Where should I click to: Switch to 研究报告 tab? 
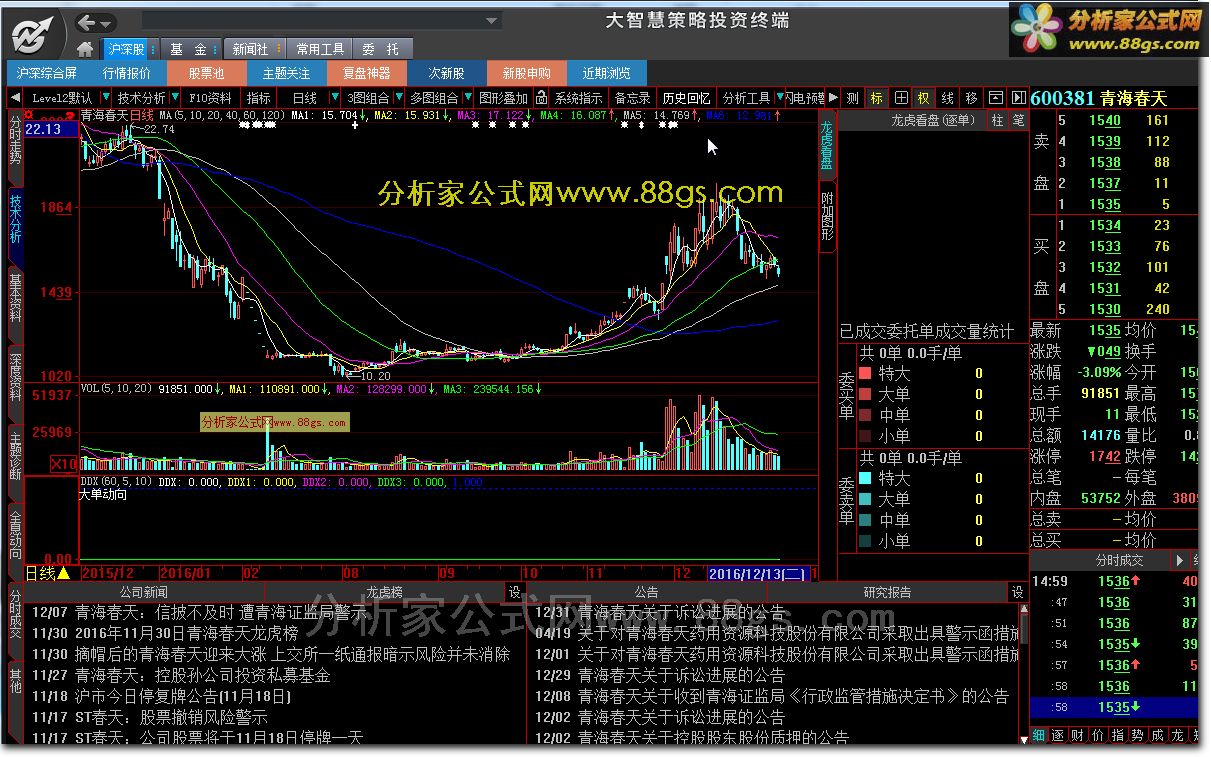click(x=888, y=592)
